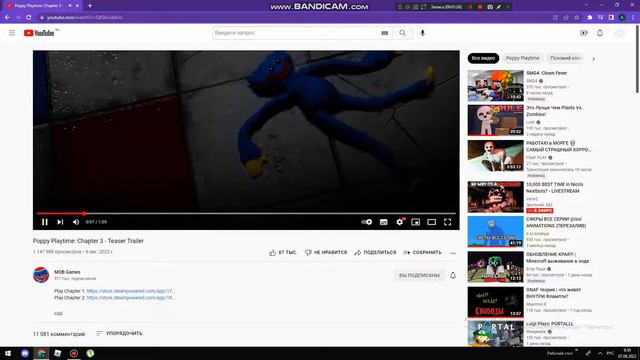This screenshot has width=640, height=360.
Task: Open Bandicam drawing pencil tool
Action: (x=499, y=7)
